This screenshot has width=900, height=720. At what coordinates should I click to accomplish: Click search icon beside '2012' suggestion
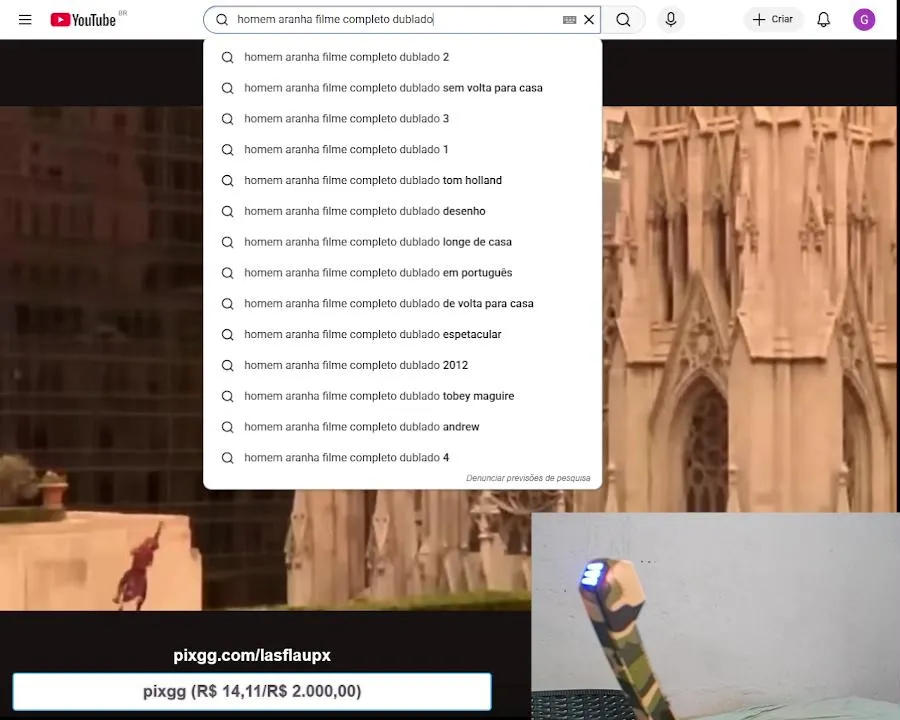point(228,365)
